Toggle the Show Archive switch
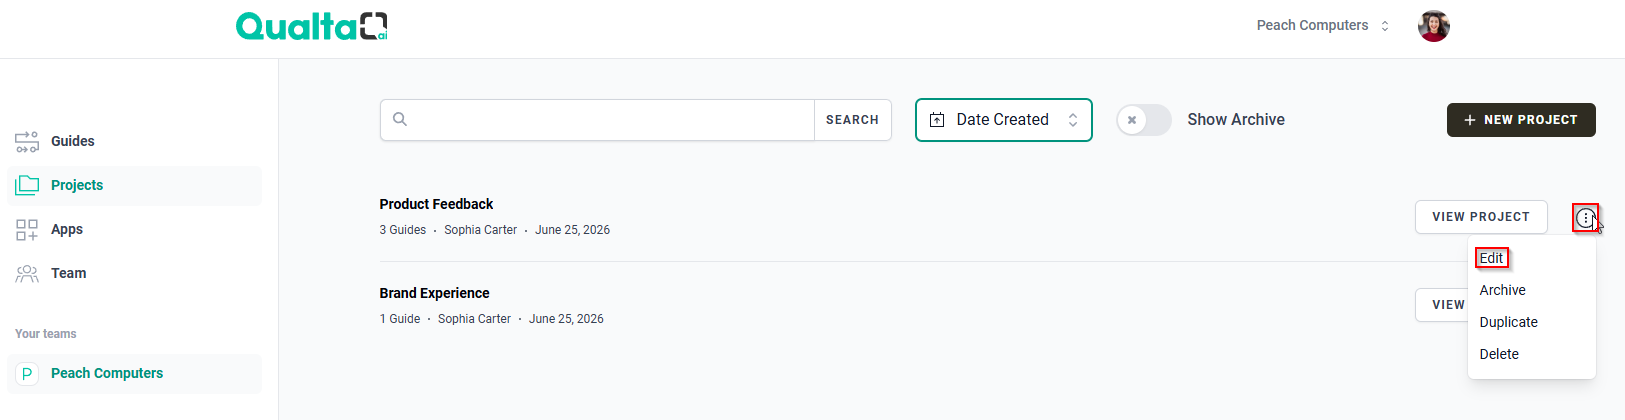This screenshot has width=1625, height=420. (1144, 120)
